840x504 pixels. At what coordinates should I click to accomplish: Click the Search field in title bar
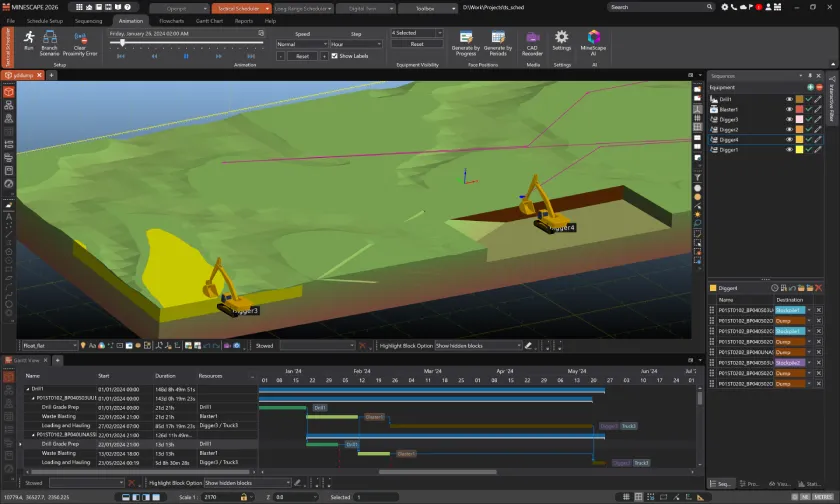pos(661,7)
